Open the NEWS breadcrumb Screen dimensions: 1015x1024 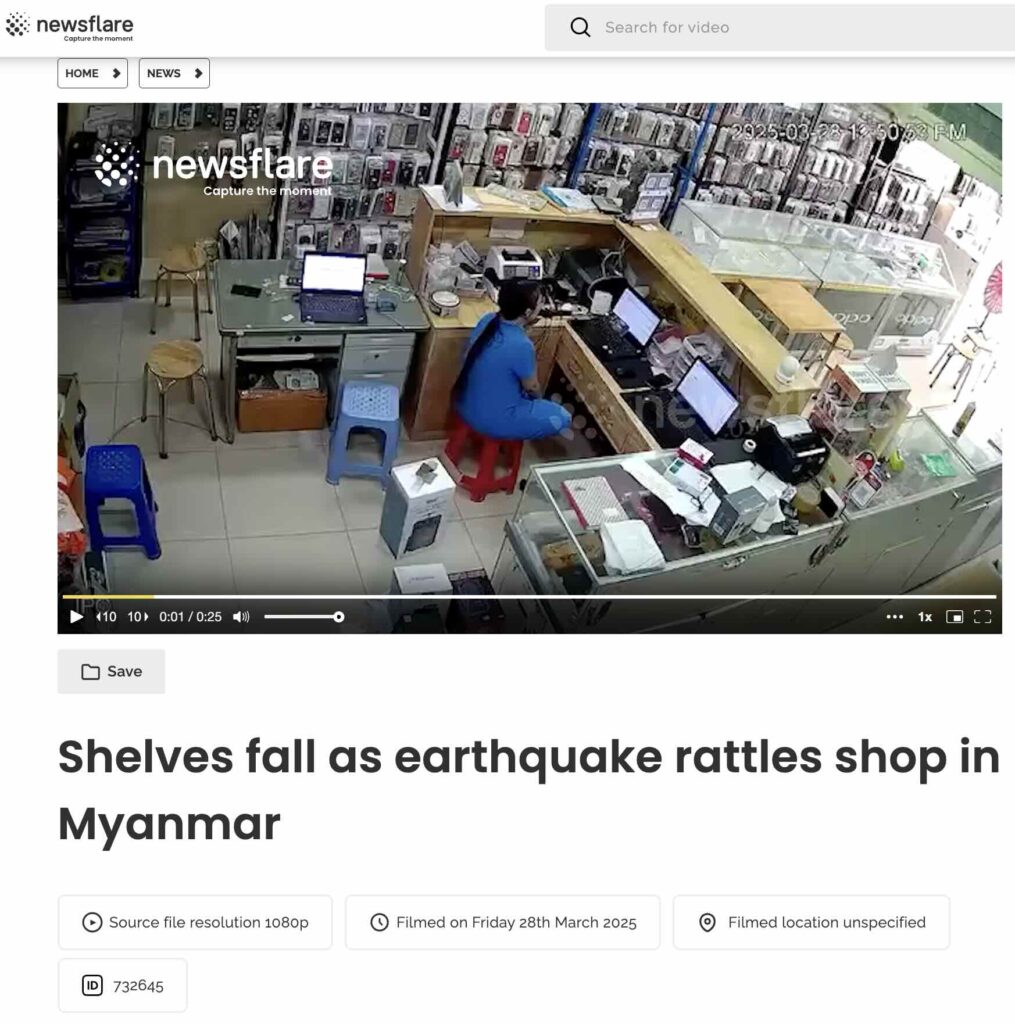point(174,73)
